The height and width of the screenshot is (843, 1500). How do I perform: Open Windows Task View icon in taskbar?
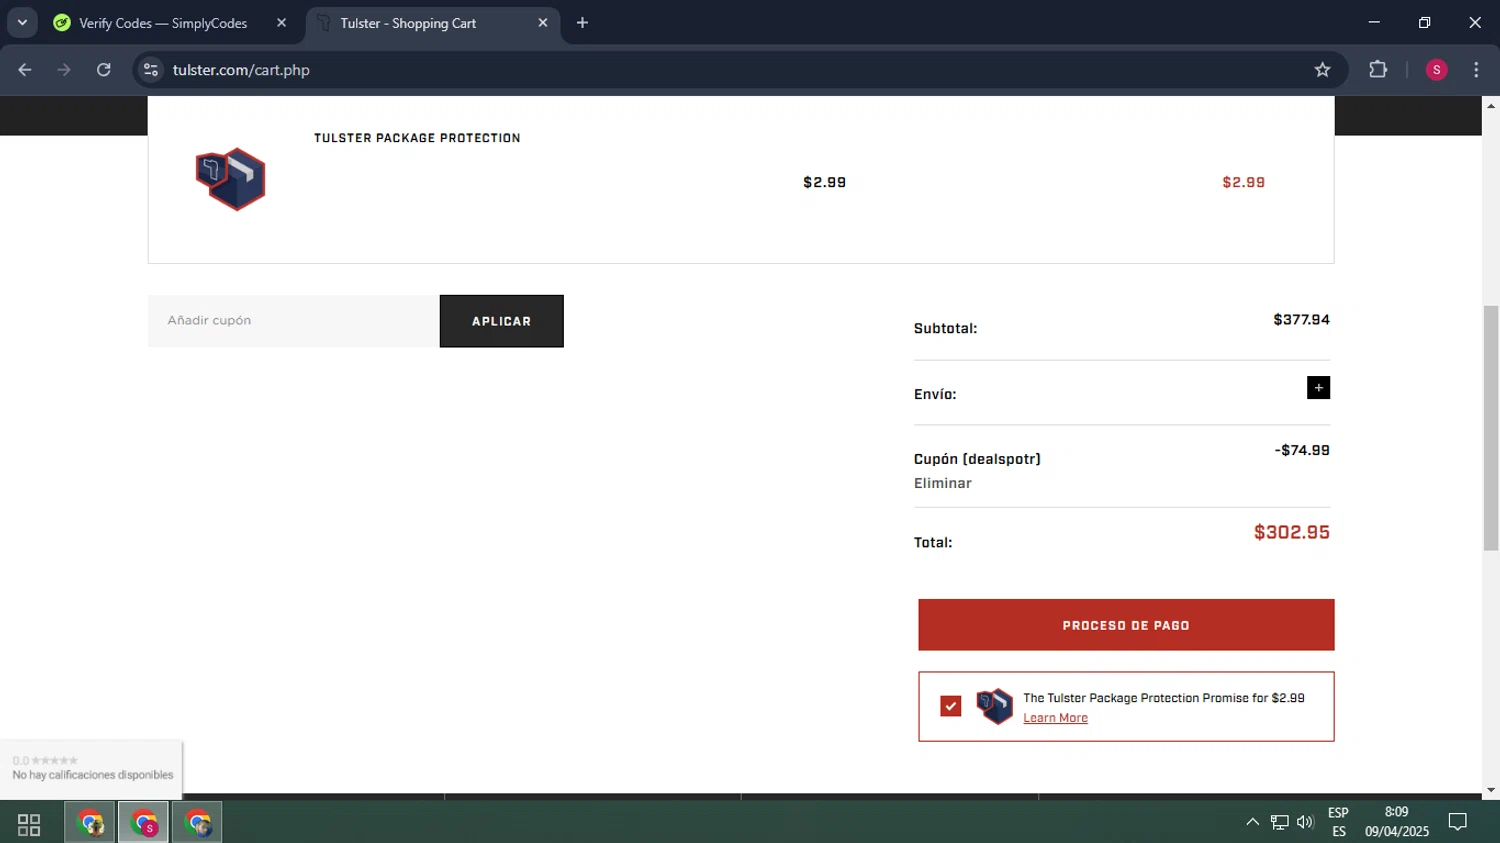(29, 824)
